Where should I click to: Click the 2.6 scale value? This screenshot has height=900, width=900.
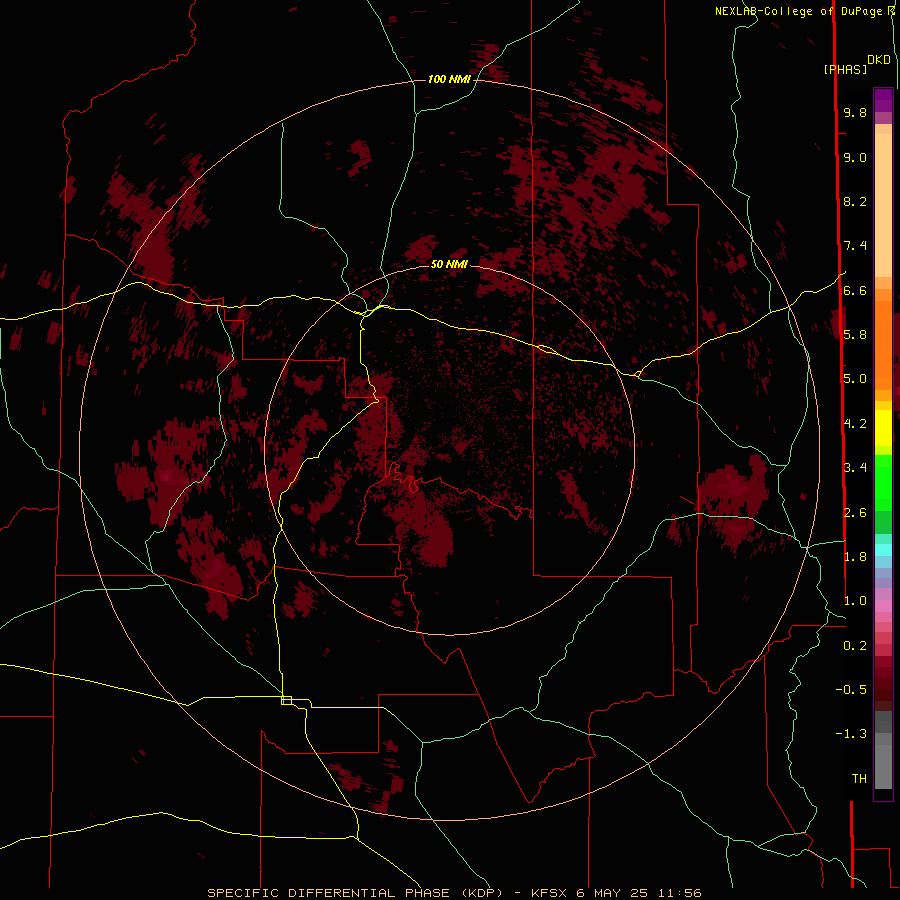(855, 513)
